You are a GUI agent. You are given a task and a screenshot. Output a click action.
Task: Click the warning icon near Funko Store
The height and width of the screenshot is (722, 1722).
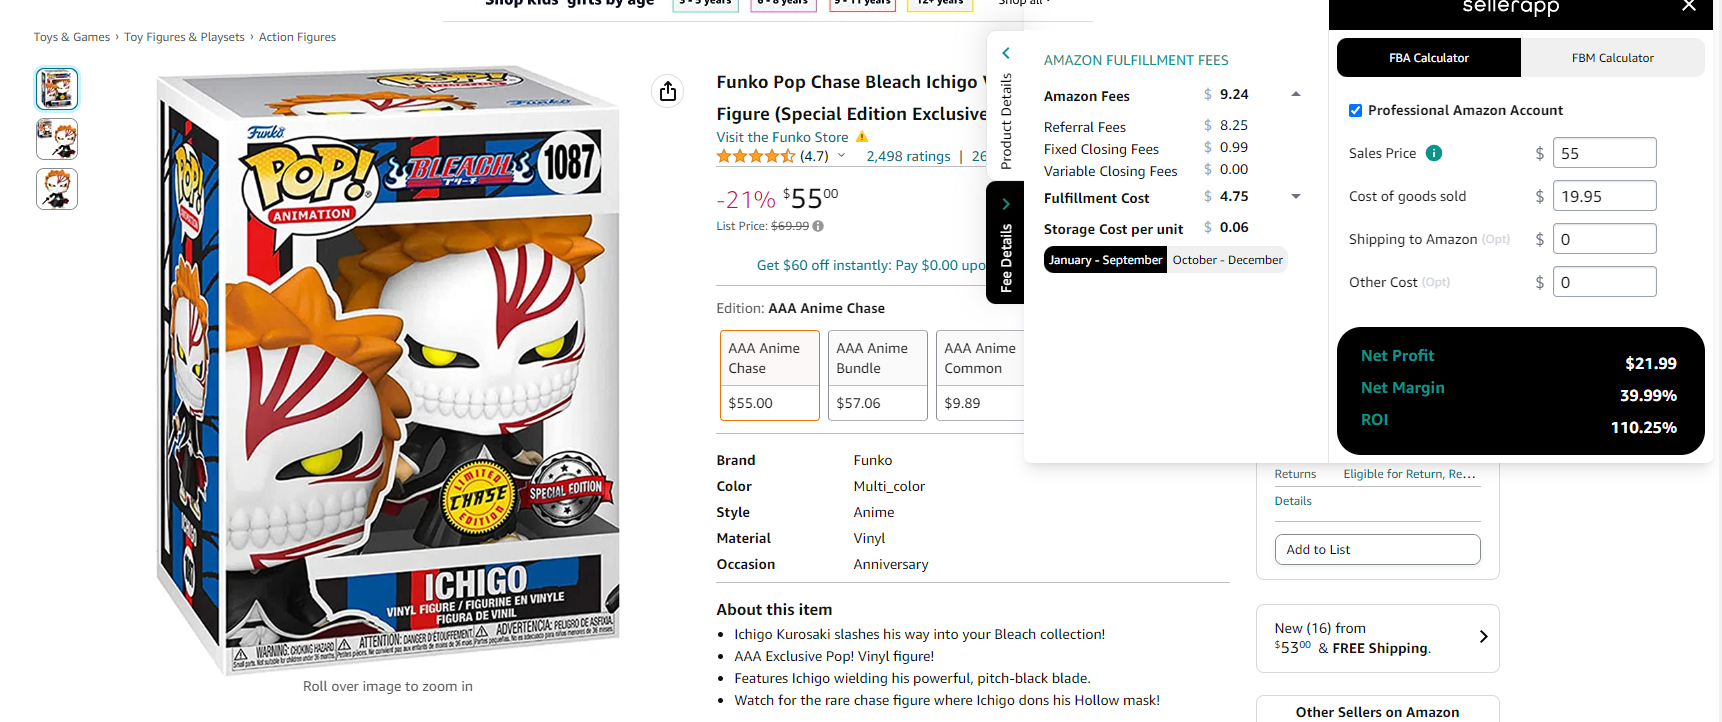coord(862,137)
